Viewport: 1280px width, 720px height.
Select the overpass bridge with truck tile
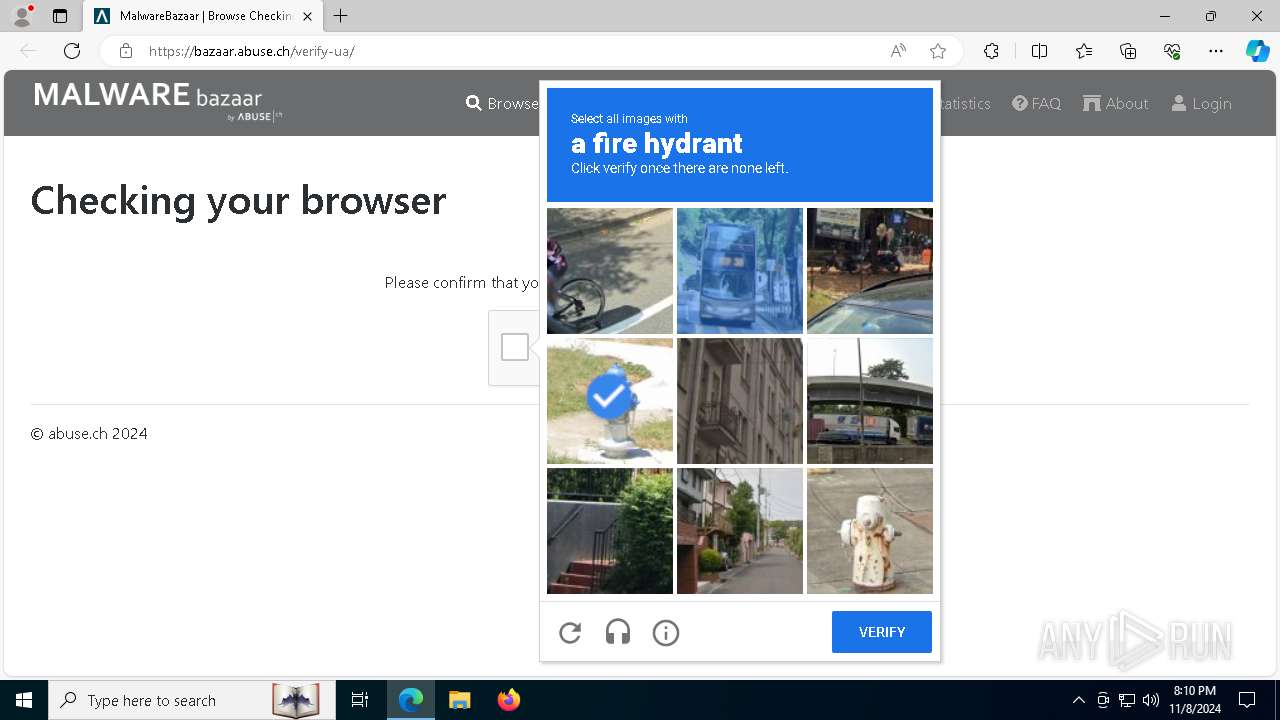tap(870, 401)
